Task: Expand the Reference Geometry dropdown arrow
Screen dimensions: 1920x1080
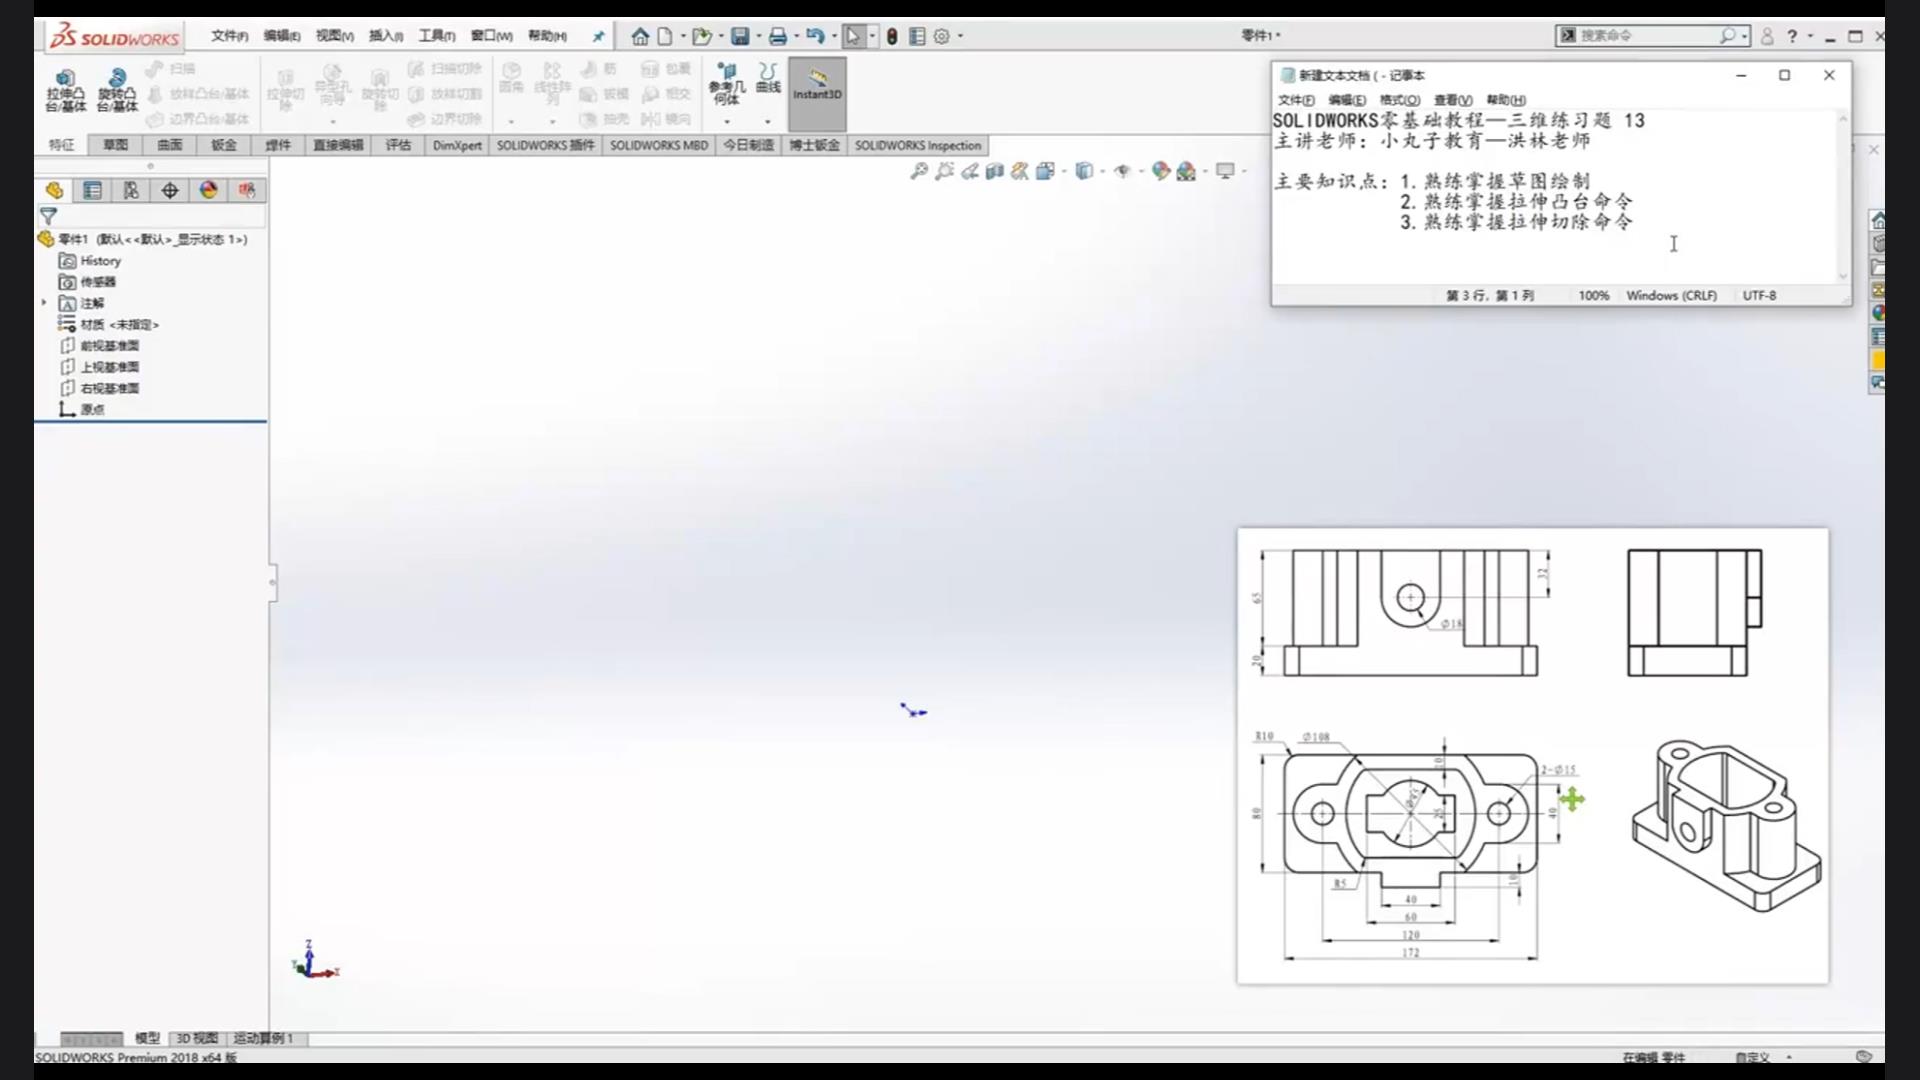Action: click(727, 122)
